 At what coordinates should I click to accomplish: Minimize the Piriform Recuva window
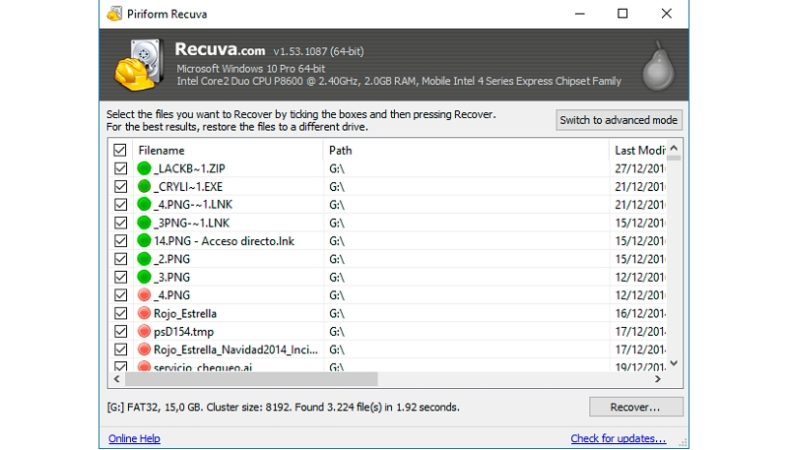click(x=580, y=14)
